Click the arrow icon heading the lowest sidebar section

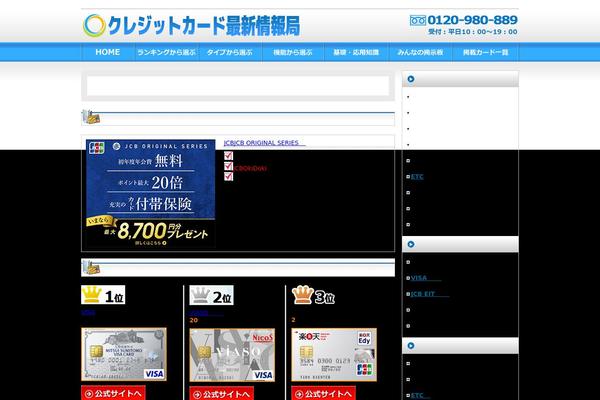coord(411,346)
